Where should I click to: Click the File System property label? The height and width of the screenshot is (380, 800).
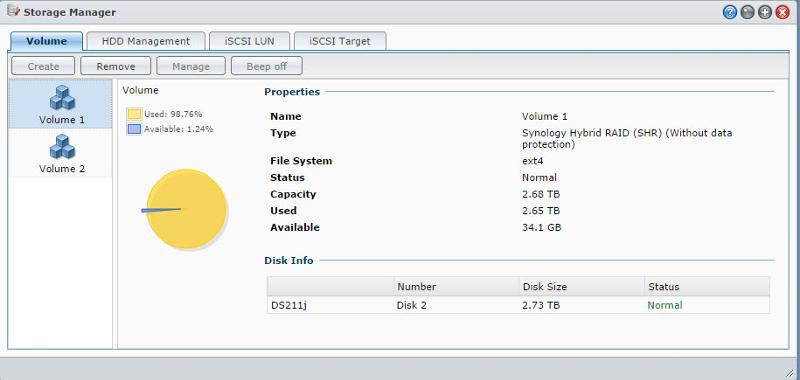click(x=301, y=161)
